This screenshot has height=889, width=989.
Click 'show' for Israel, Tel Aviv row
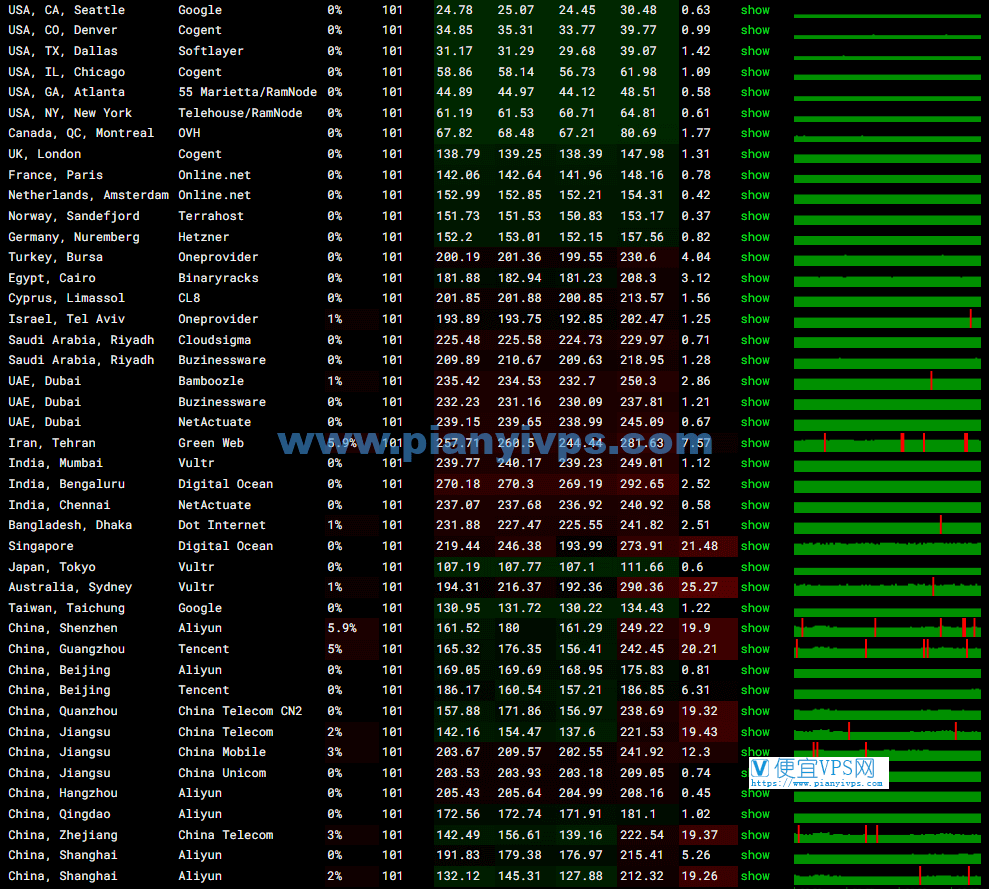coord(755,319)
